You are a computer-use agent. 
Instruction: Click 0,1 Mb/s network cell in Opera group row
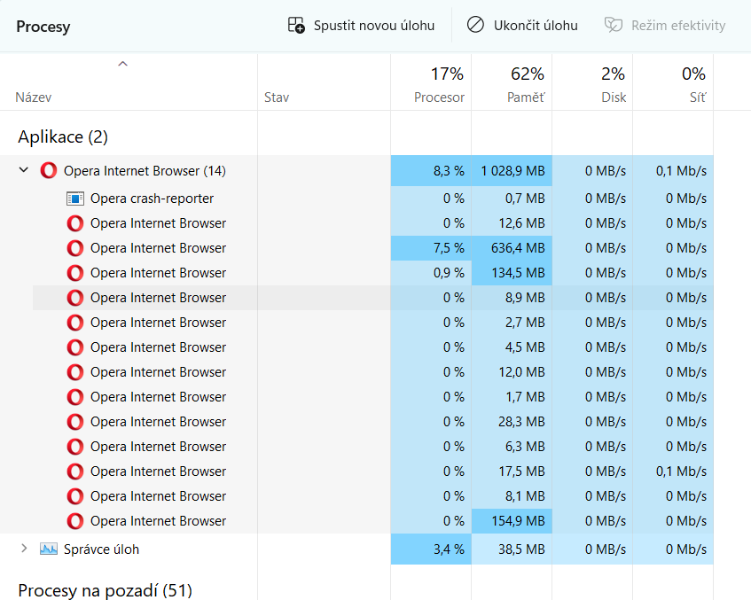click(673, 170)
